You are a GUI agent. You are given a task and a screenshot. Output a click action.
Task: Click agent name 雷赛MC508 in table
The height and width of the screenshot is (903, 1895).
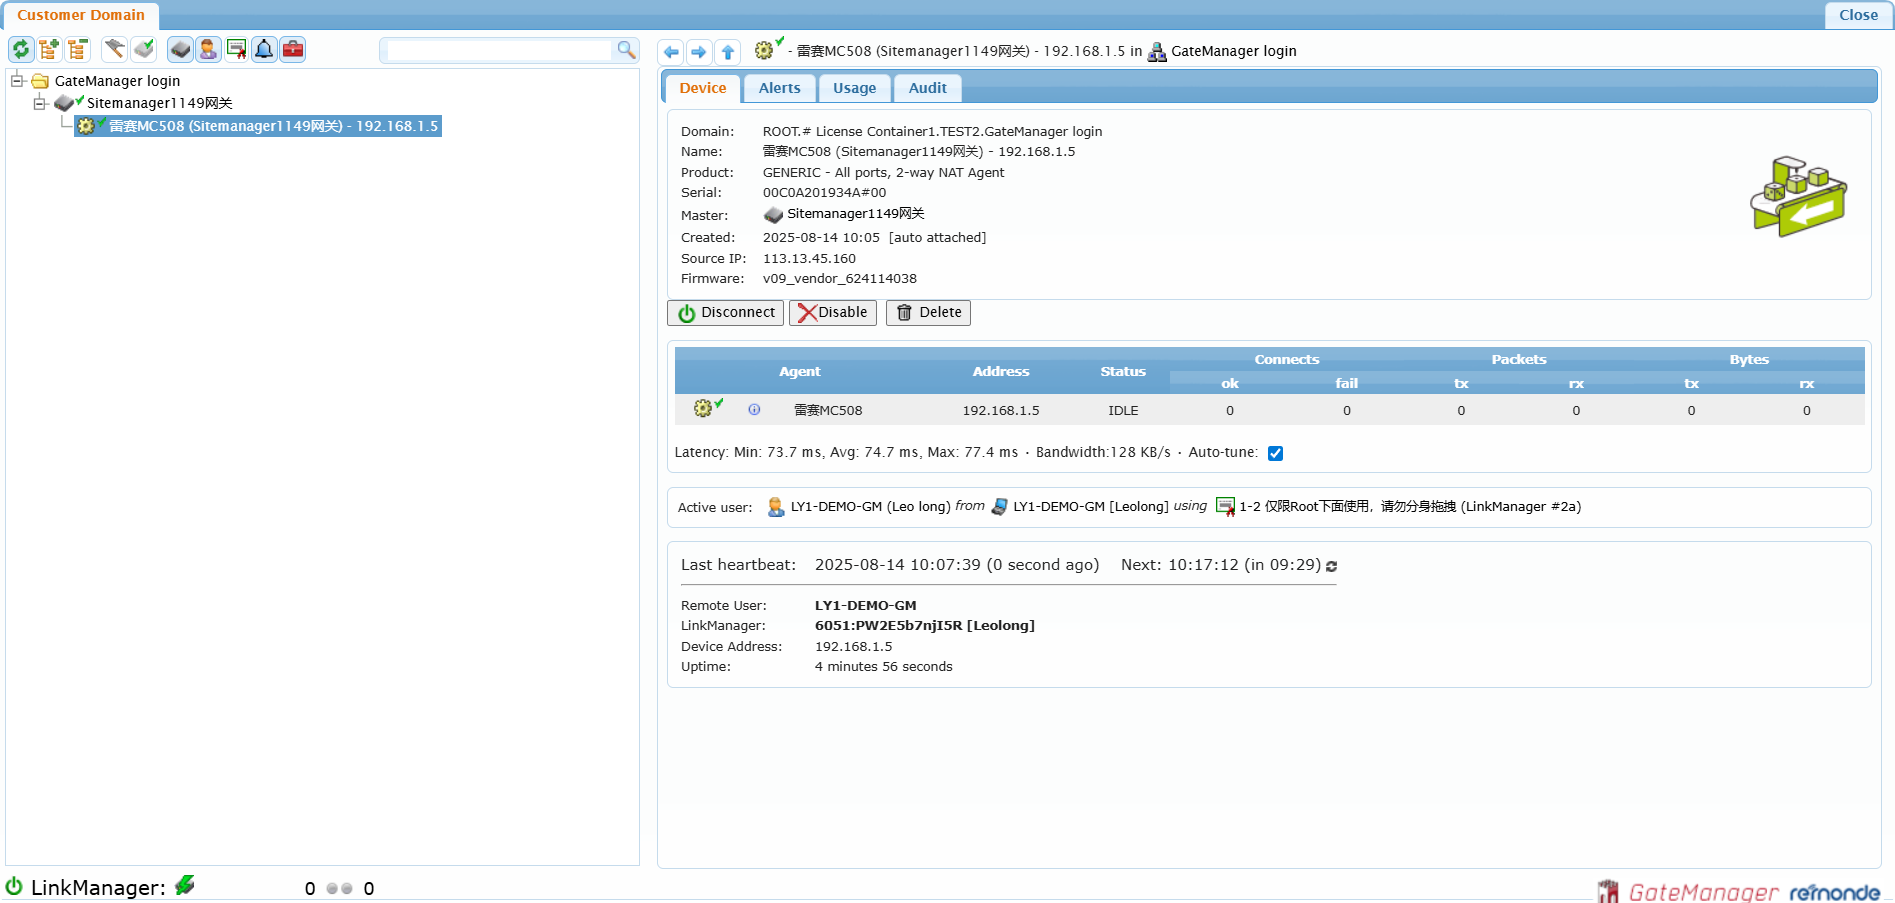point(828,410)
